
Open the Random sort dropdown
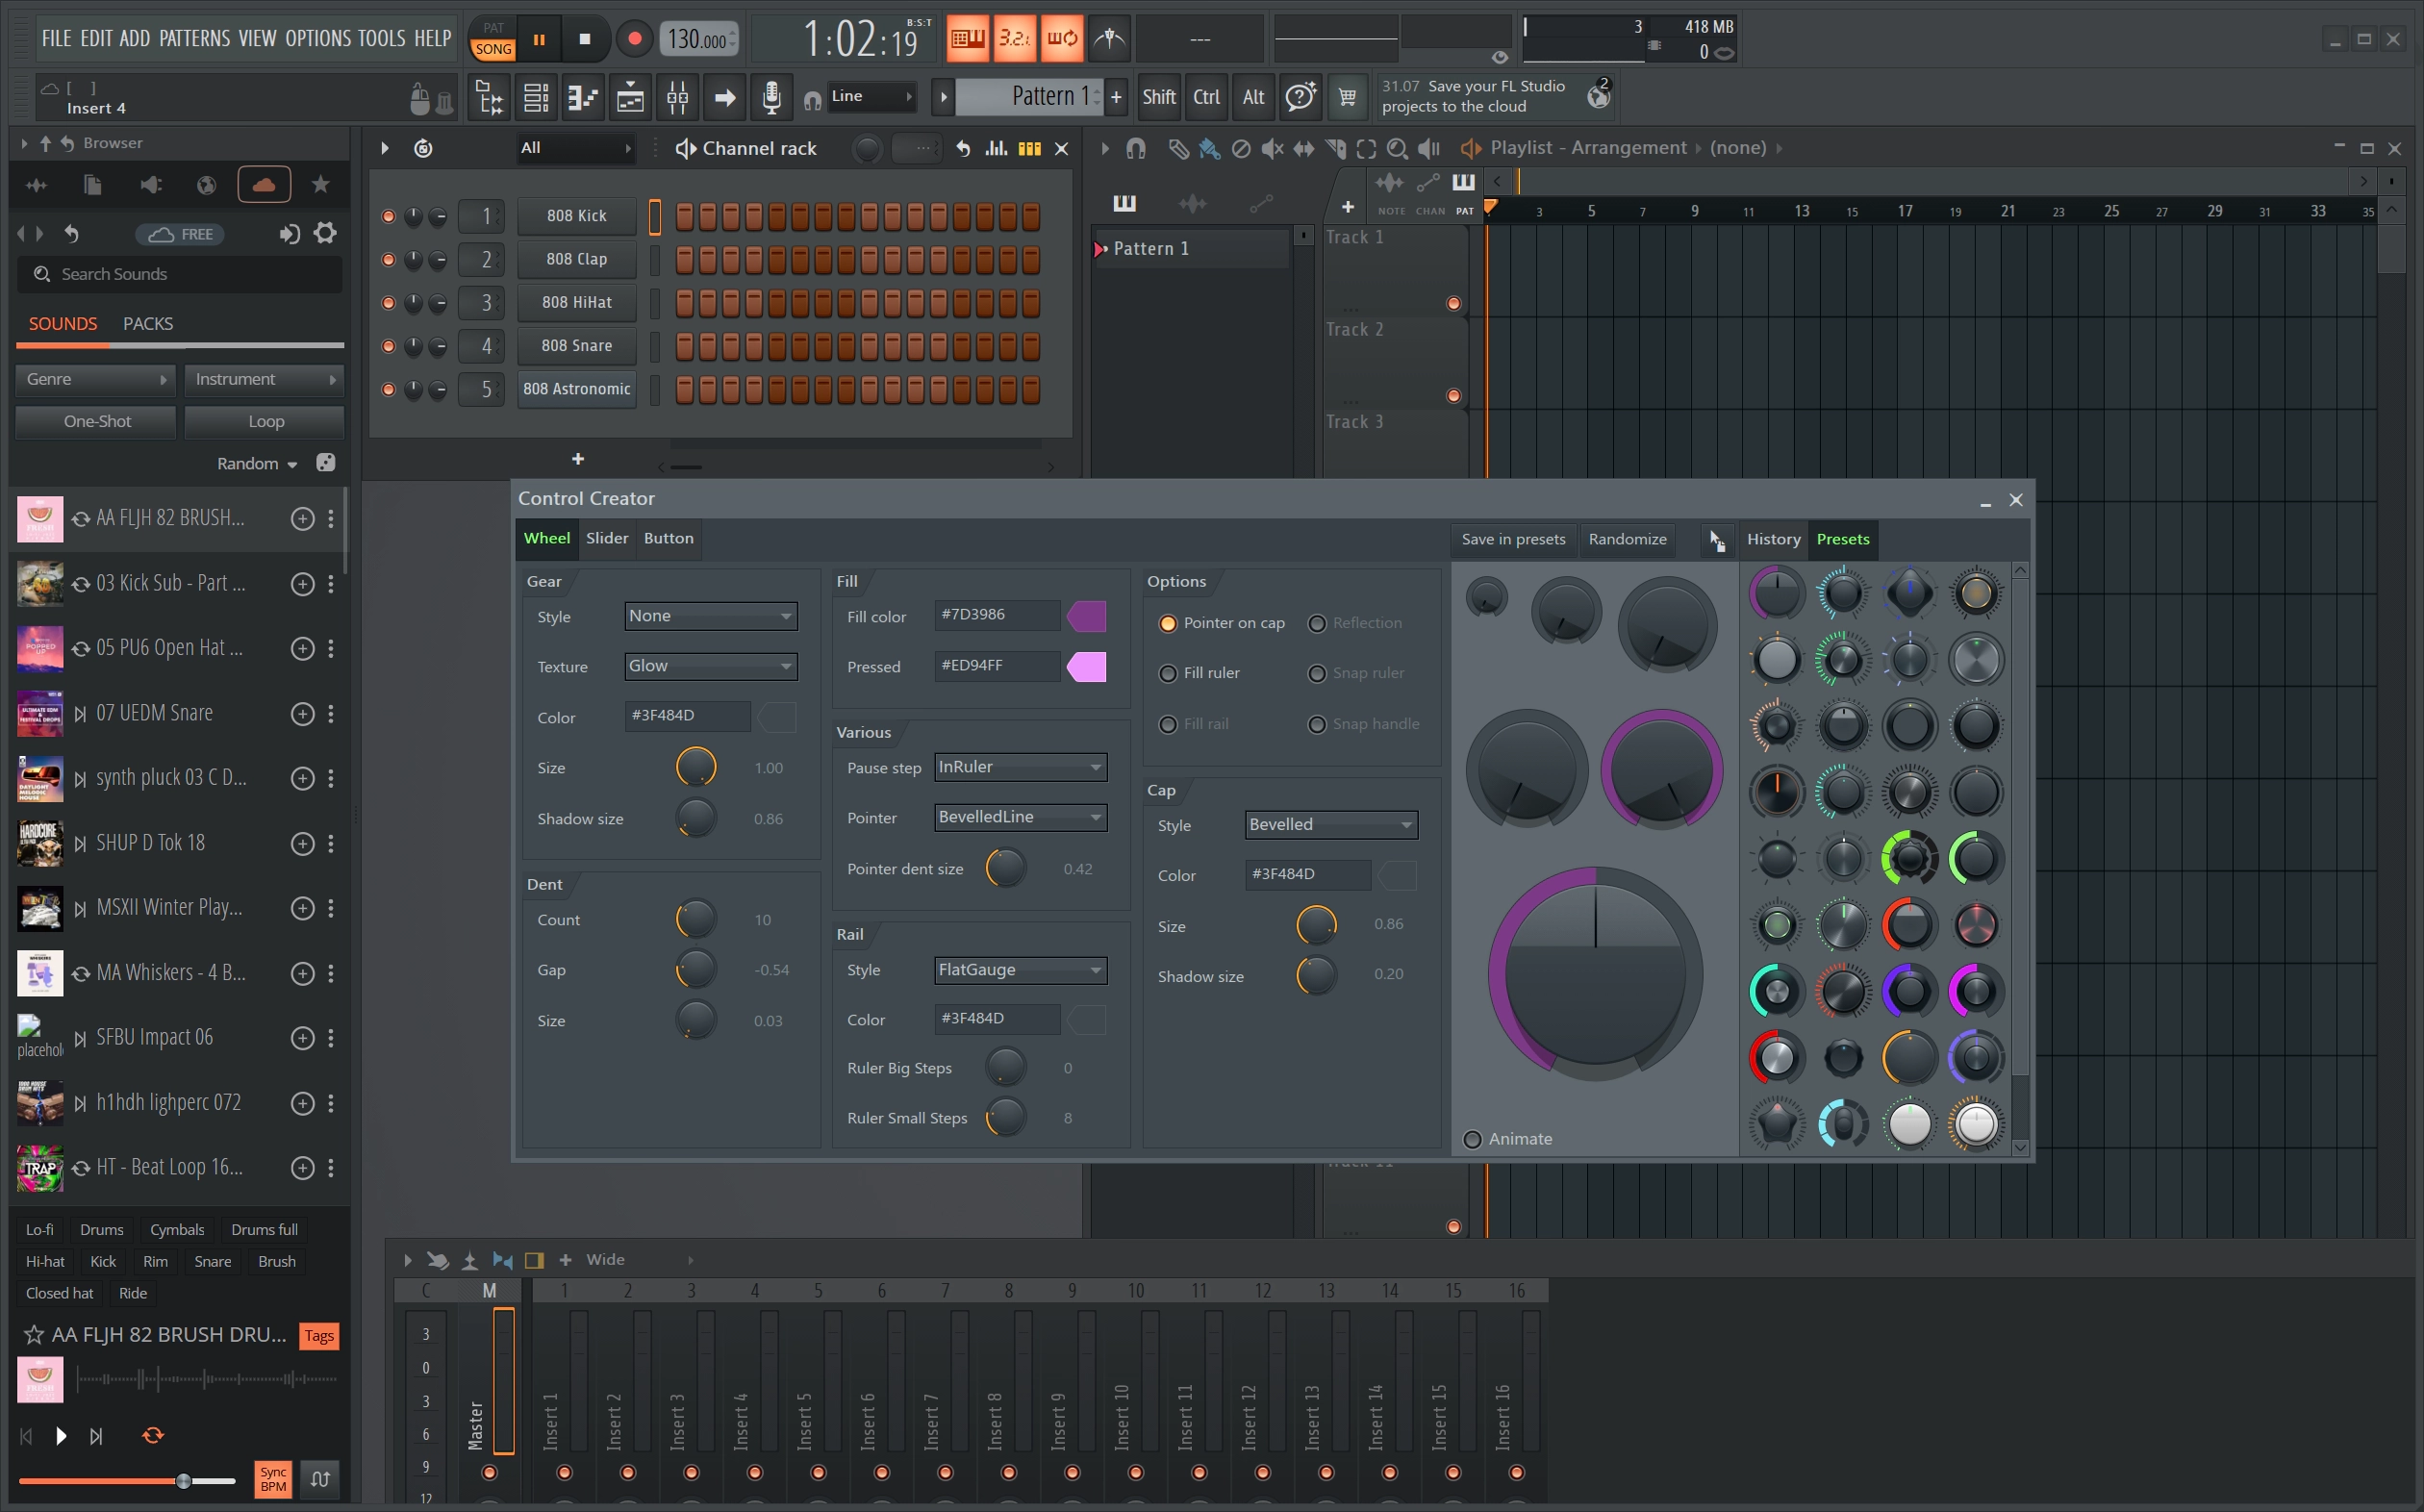(257, 464)
